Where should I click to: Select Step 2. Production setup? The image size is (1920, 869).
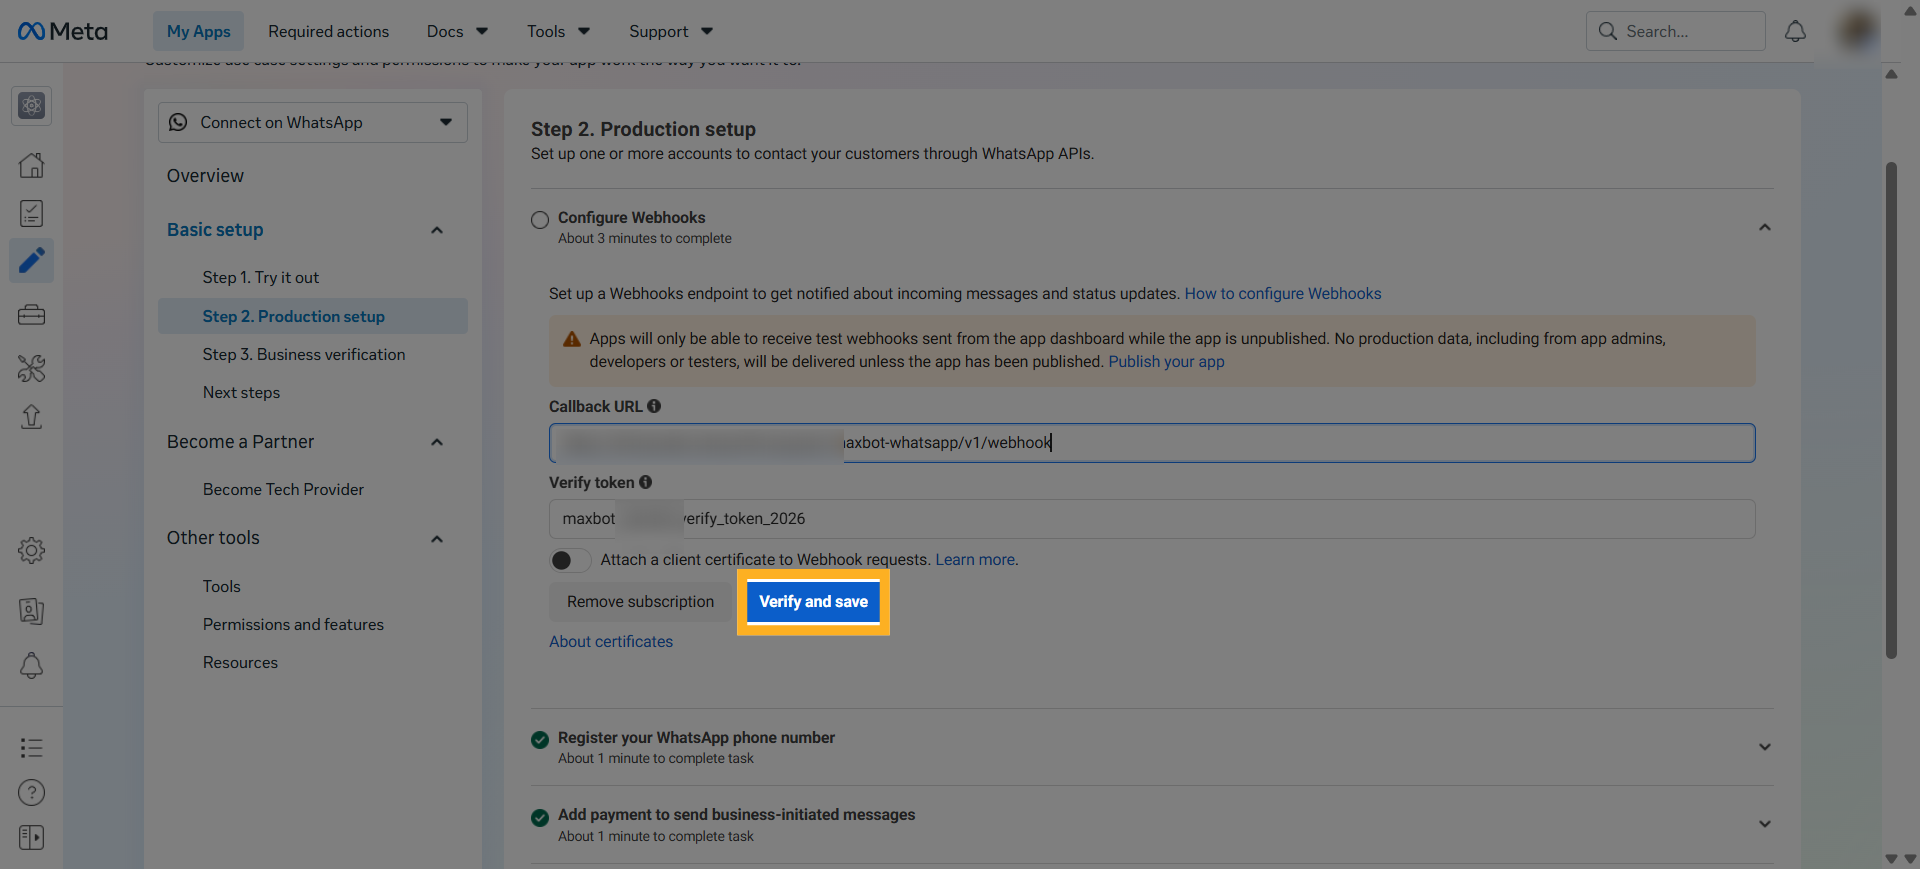click(313, 316)
